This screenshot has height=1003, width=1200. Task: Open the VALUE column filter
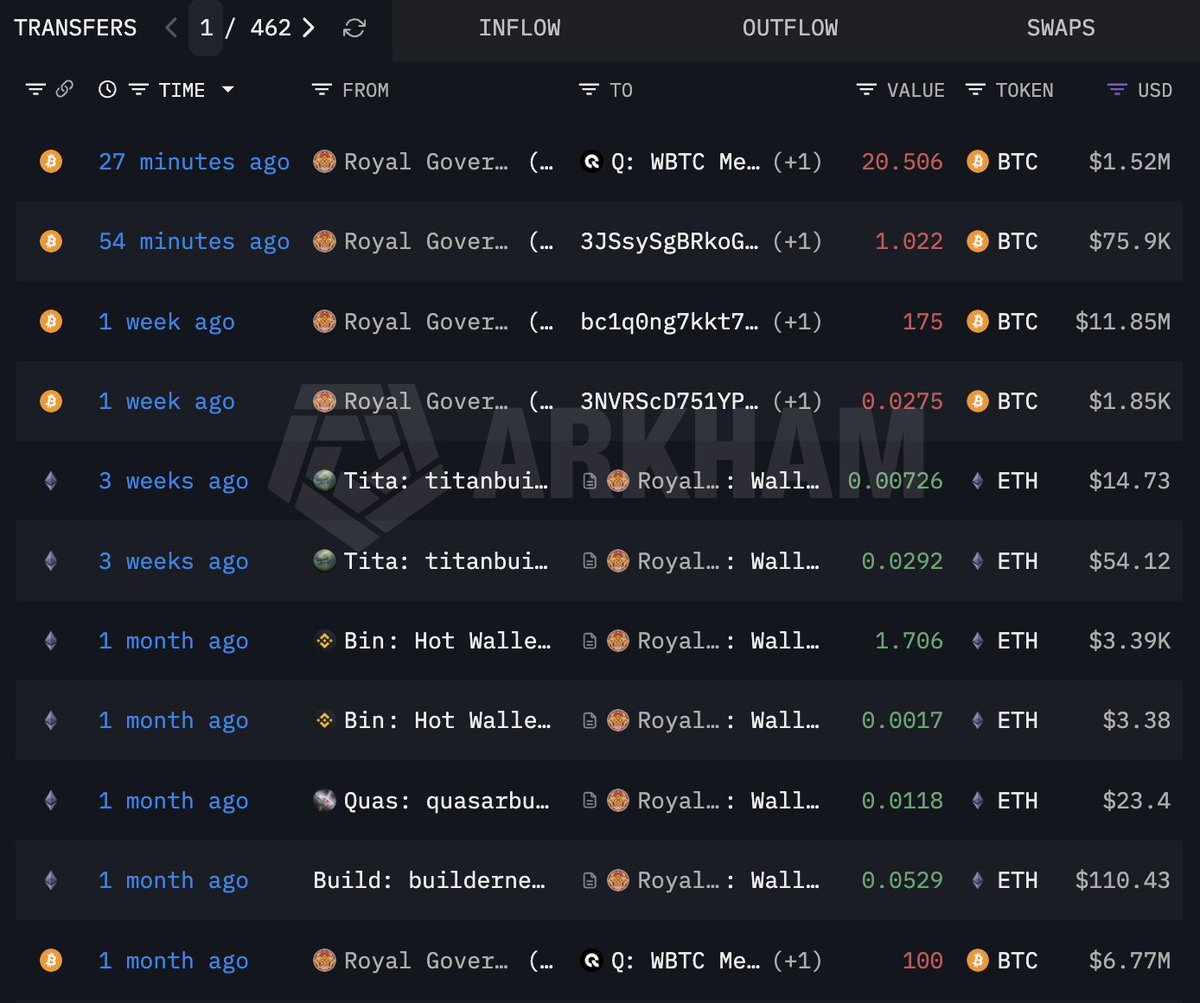click(x=866, y=90)
